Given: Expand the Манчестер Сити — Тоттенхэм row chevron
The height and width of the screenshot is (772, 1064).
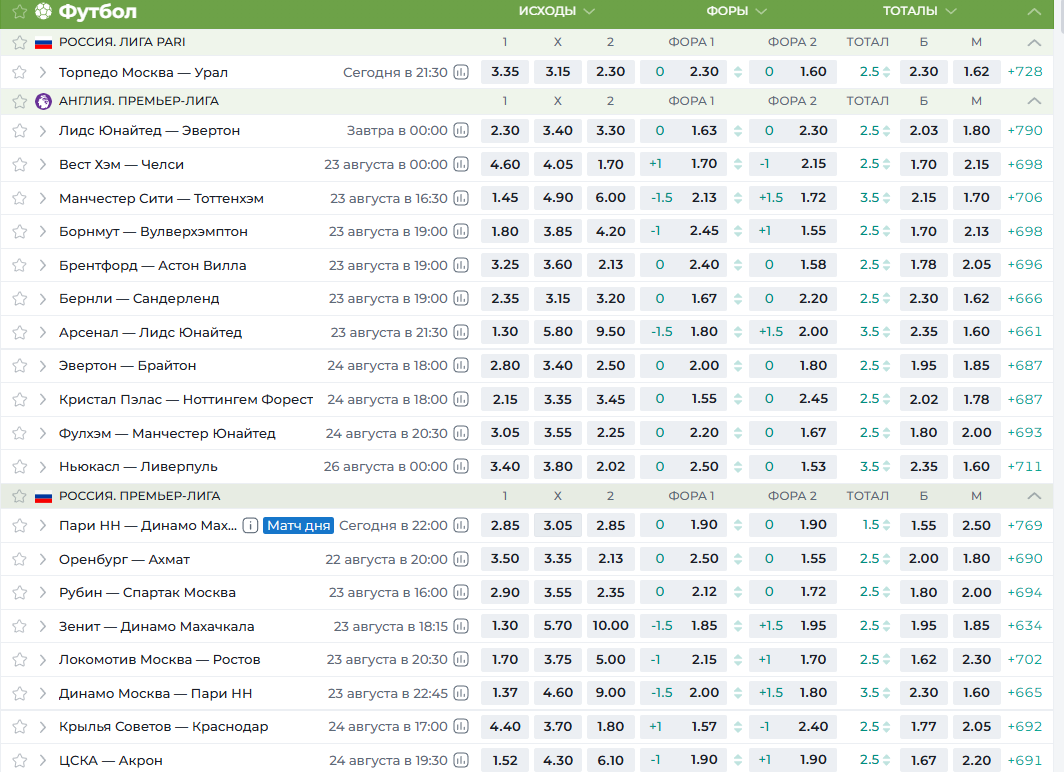Looking at the screenshot, I should click(42, 198).
